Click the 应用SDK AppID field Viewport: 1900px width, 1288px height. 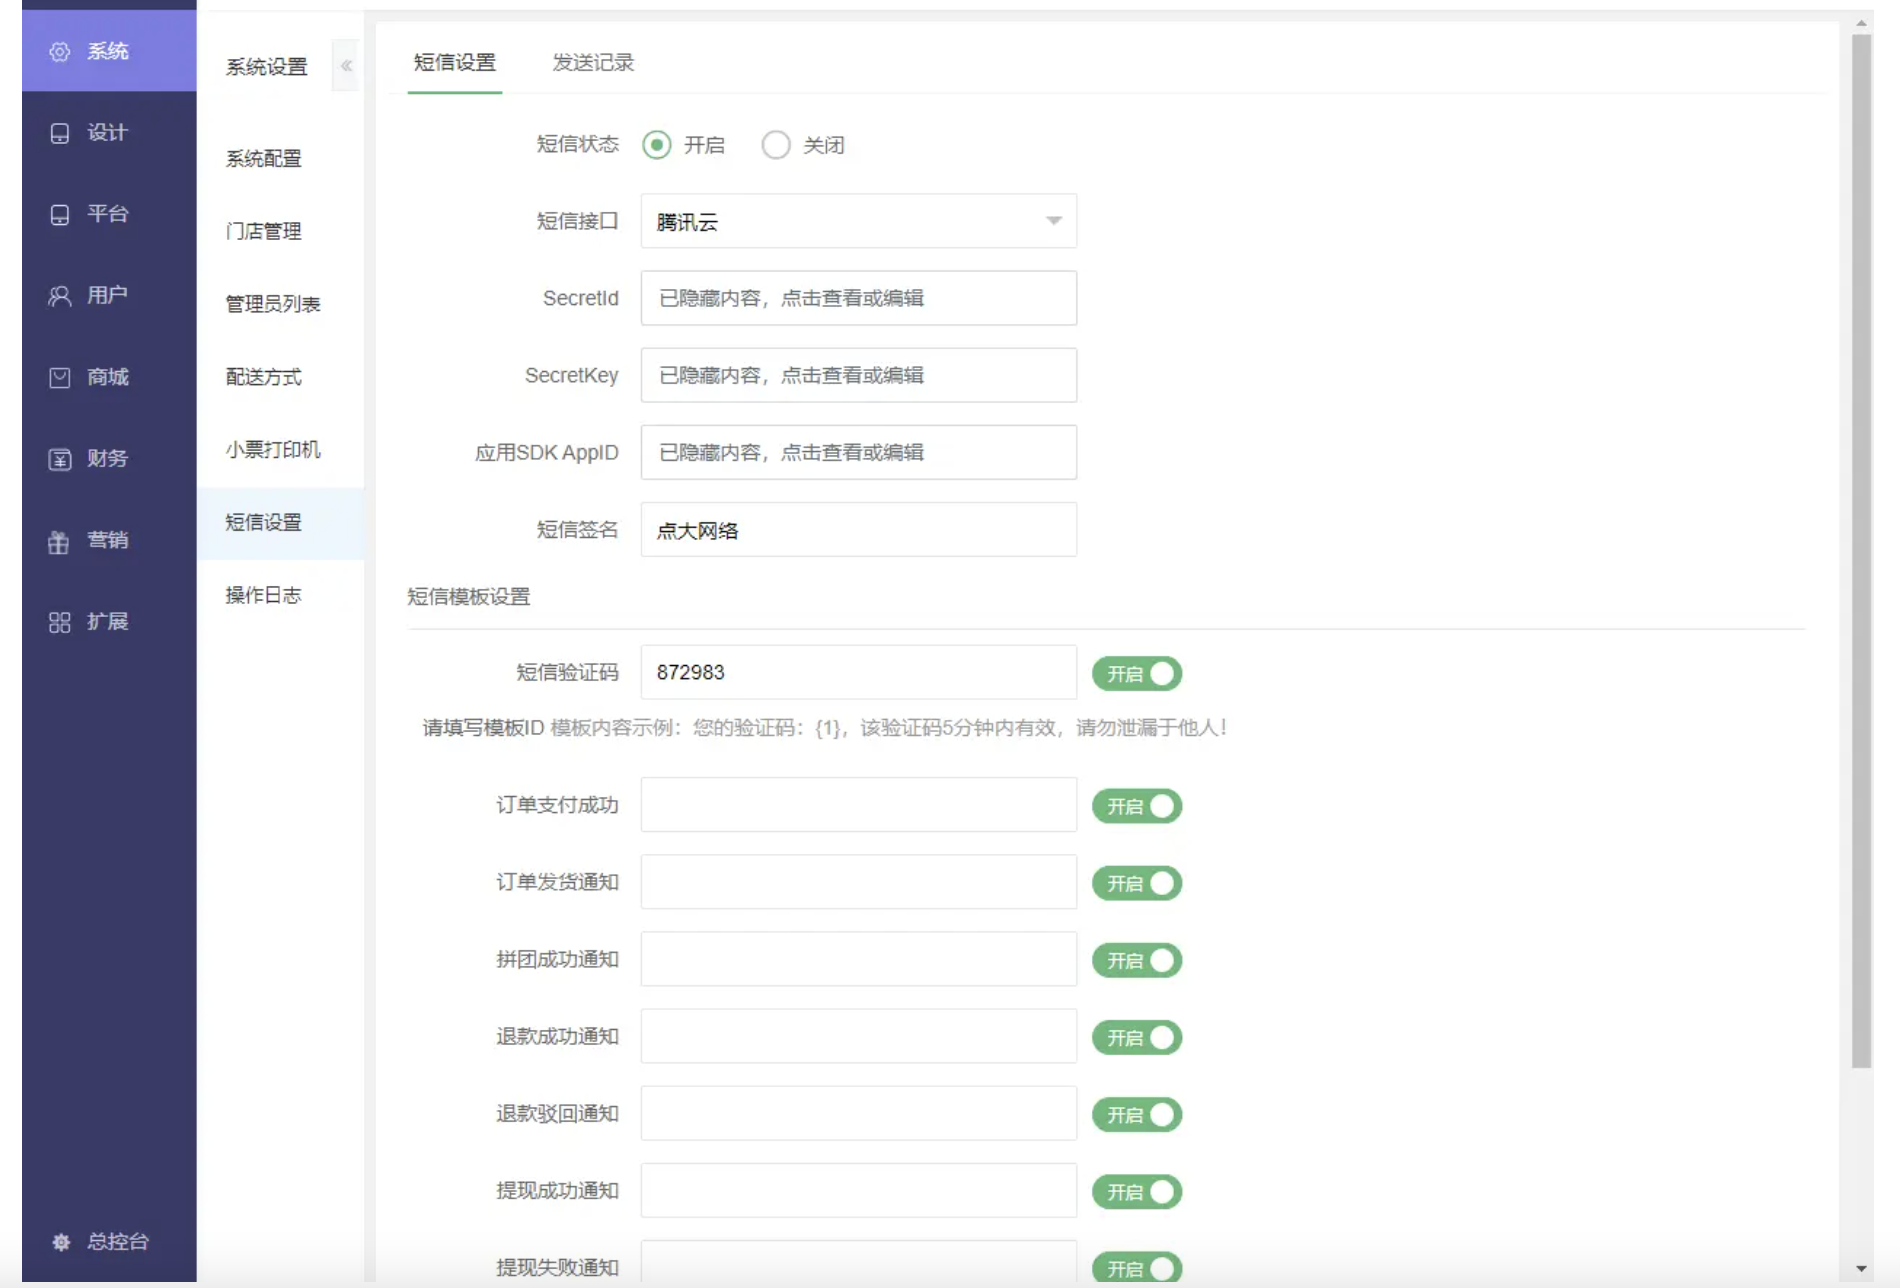(859, 452)
